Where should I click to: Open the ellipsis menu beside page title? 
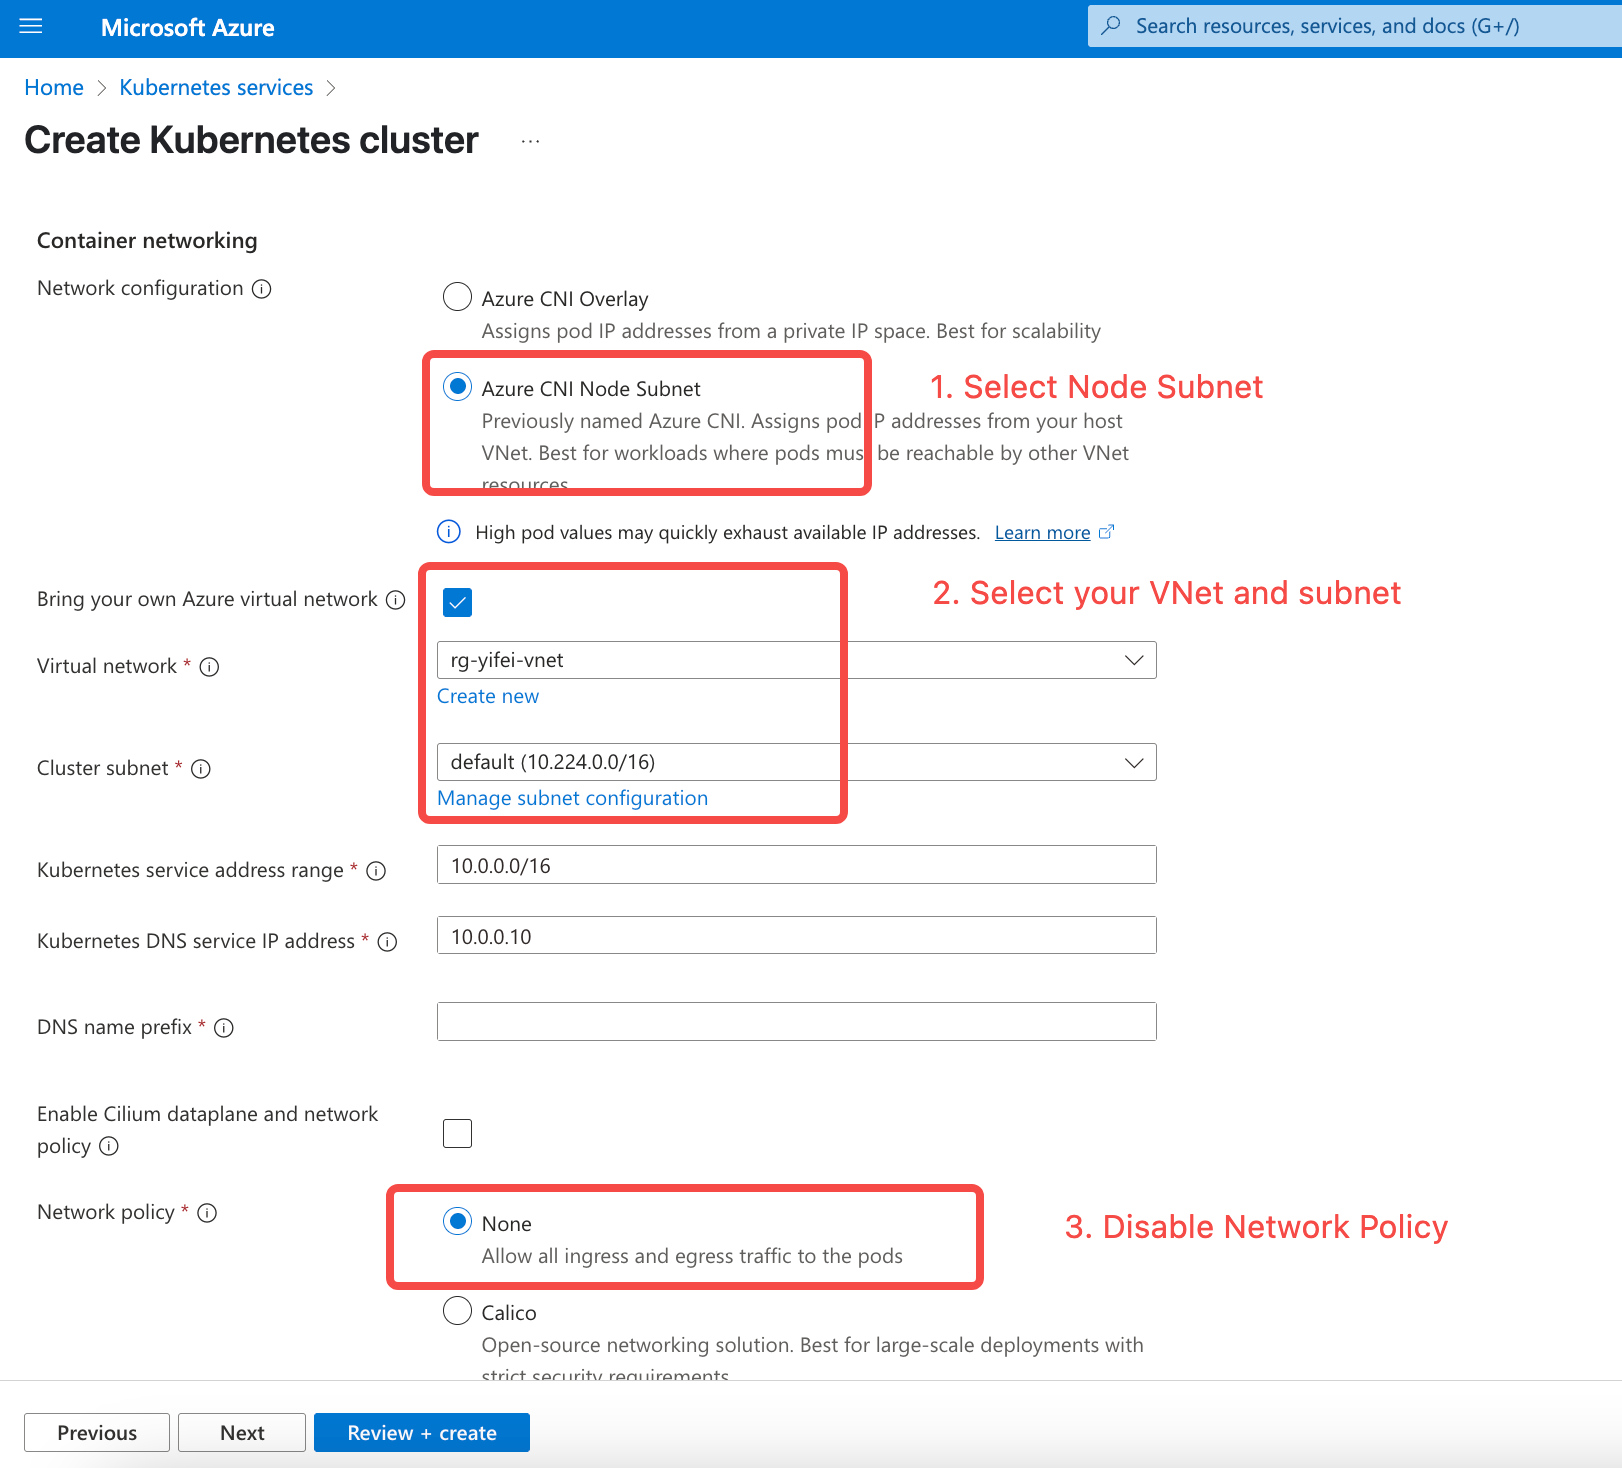(530, 142)
